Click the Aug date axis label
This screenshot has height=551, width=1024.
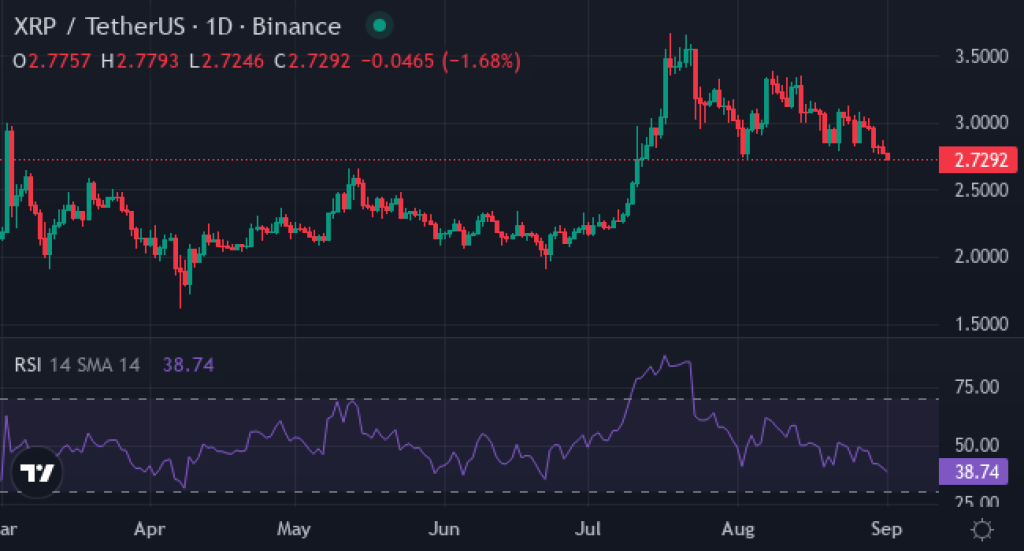[x=738, y=529]
